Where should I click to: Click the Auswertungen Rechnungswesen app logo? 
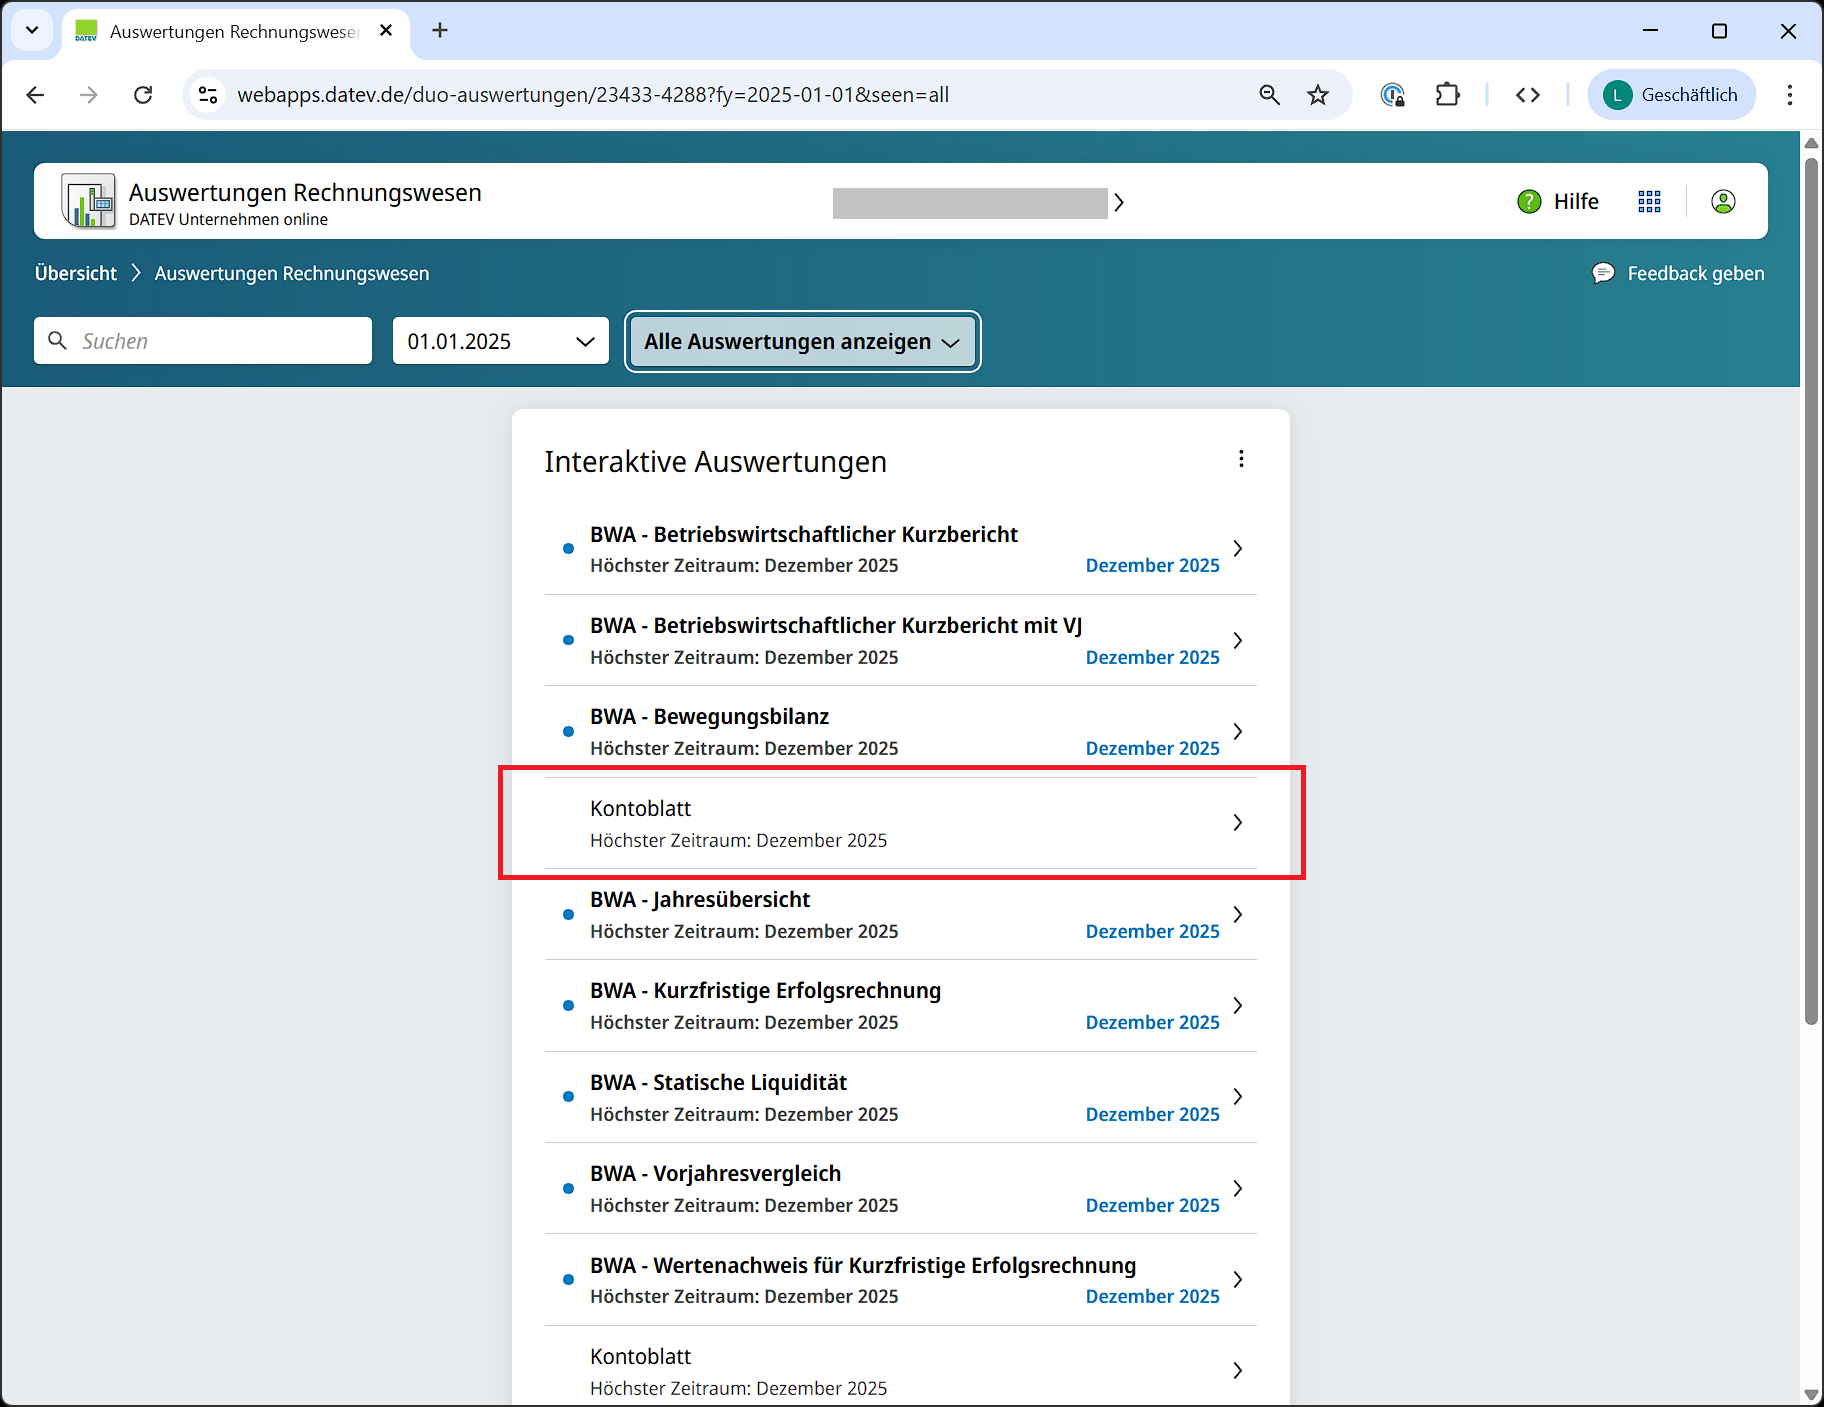click(x=88, y=201)
